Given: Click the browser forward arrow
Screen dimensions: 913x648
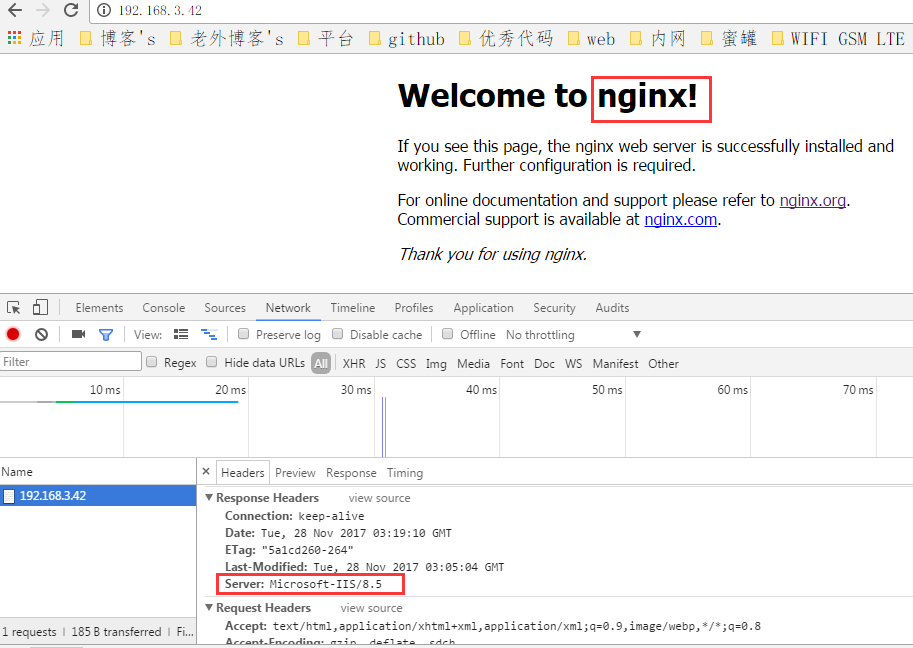Looking at the screenshot, I should pos(43,10).
